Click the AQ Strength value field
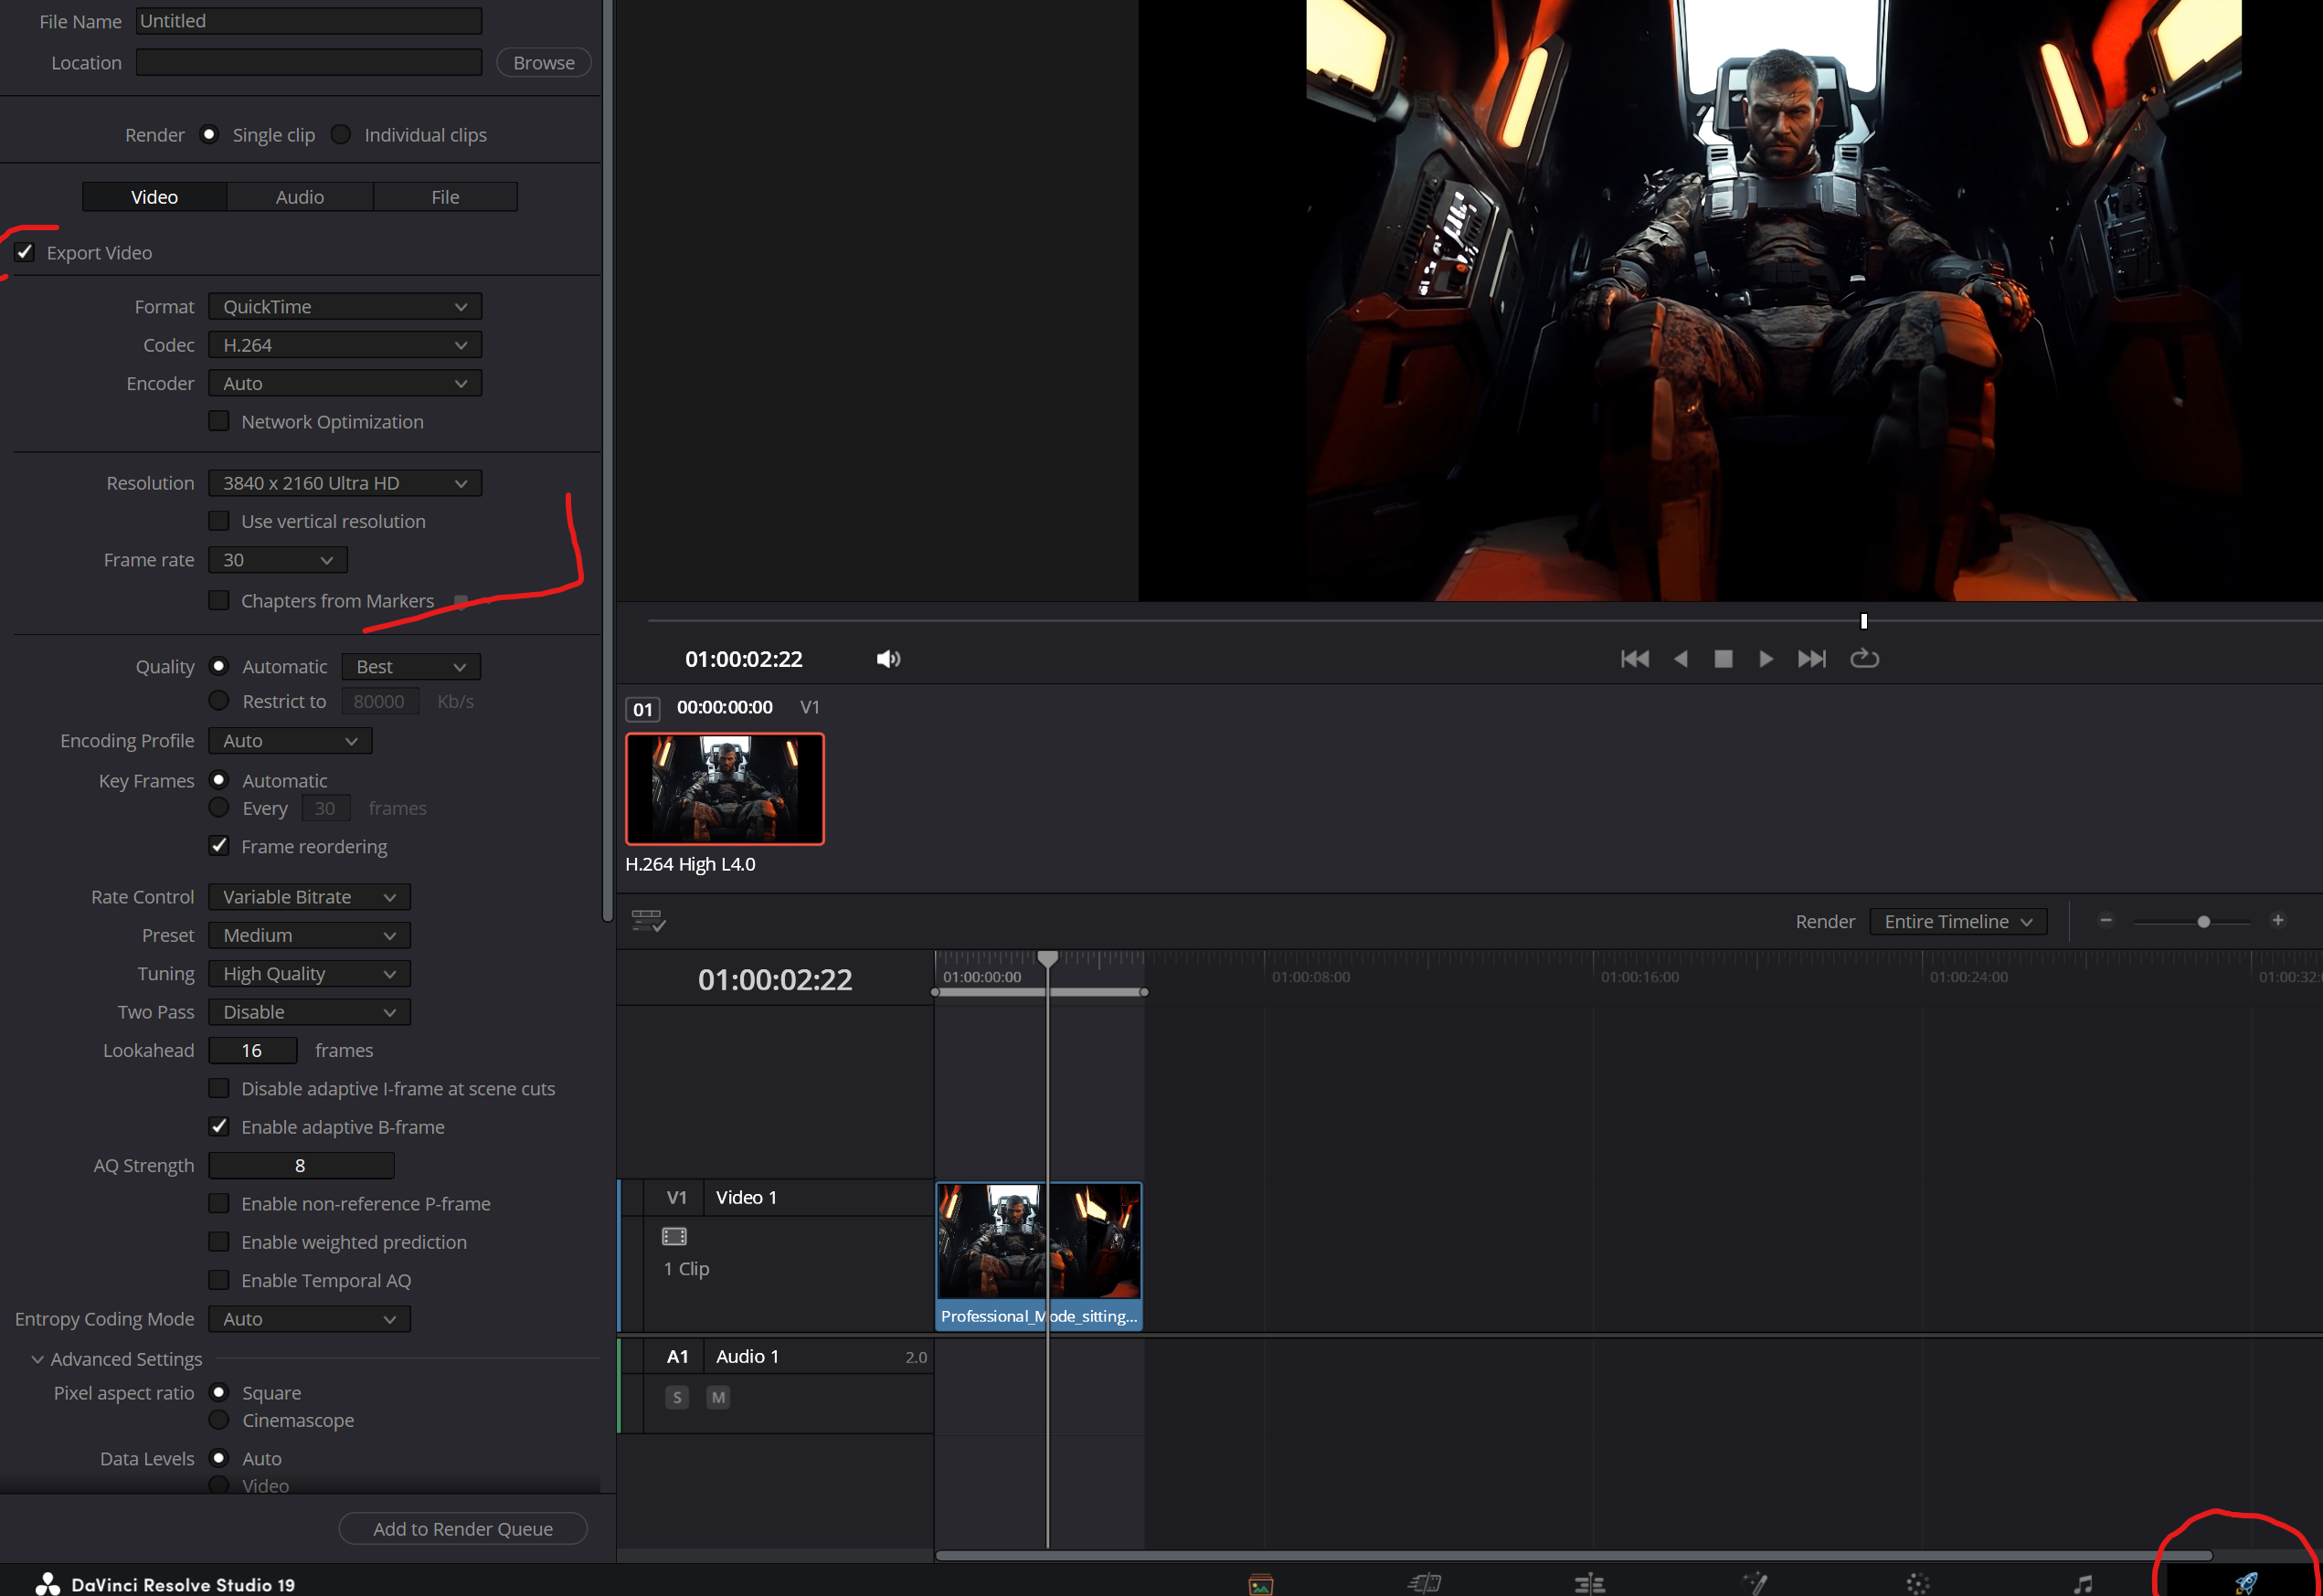The height and width of the screenshot is (1596, 2323). (301, 1165)
